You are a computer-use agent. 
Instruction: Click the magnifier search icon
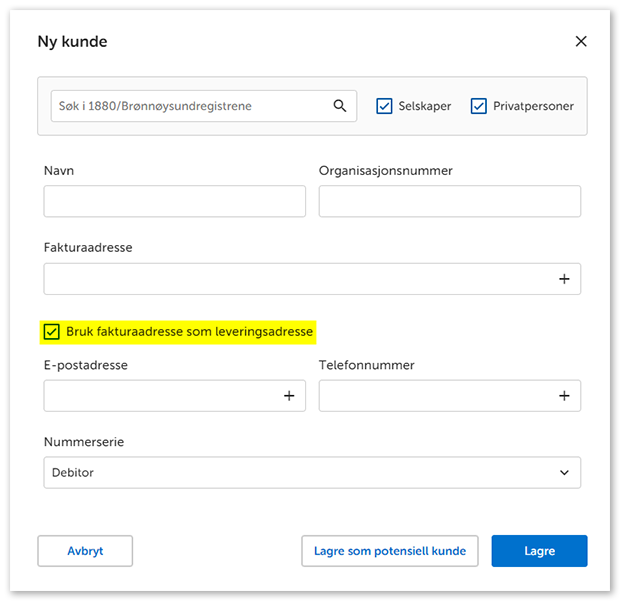[x=340, y=106]
